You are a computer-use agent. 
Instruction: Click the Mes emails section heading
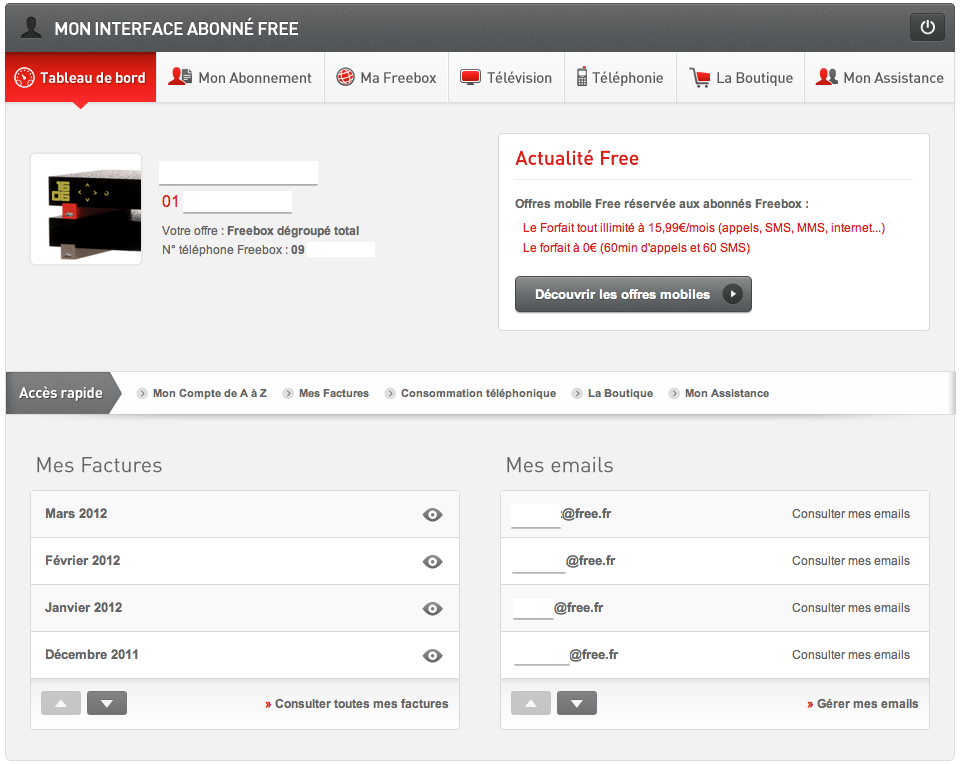click(x=560, y=465)
